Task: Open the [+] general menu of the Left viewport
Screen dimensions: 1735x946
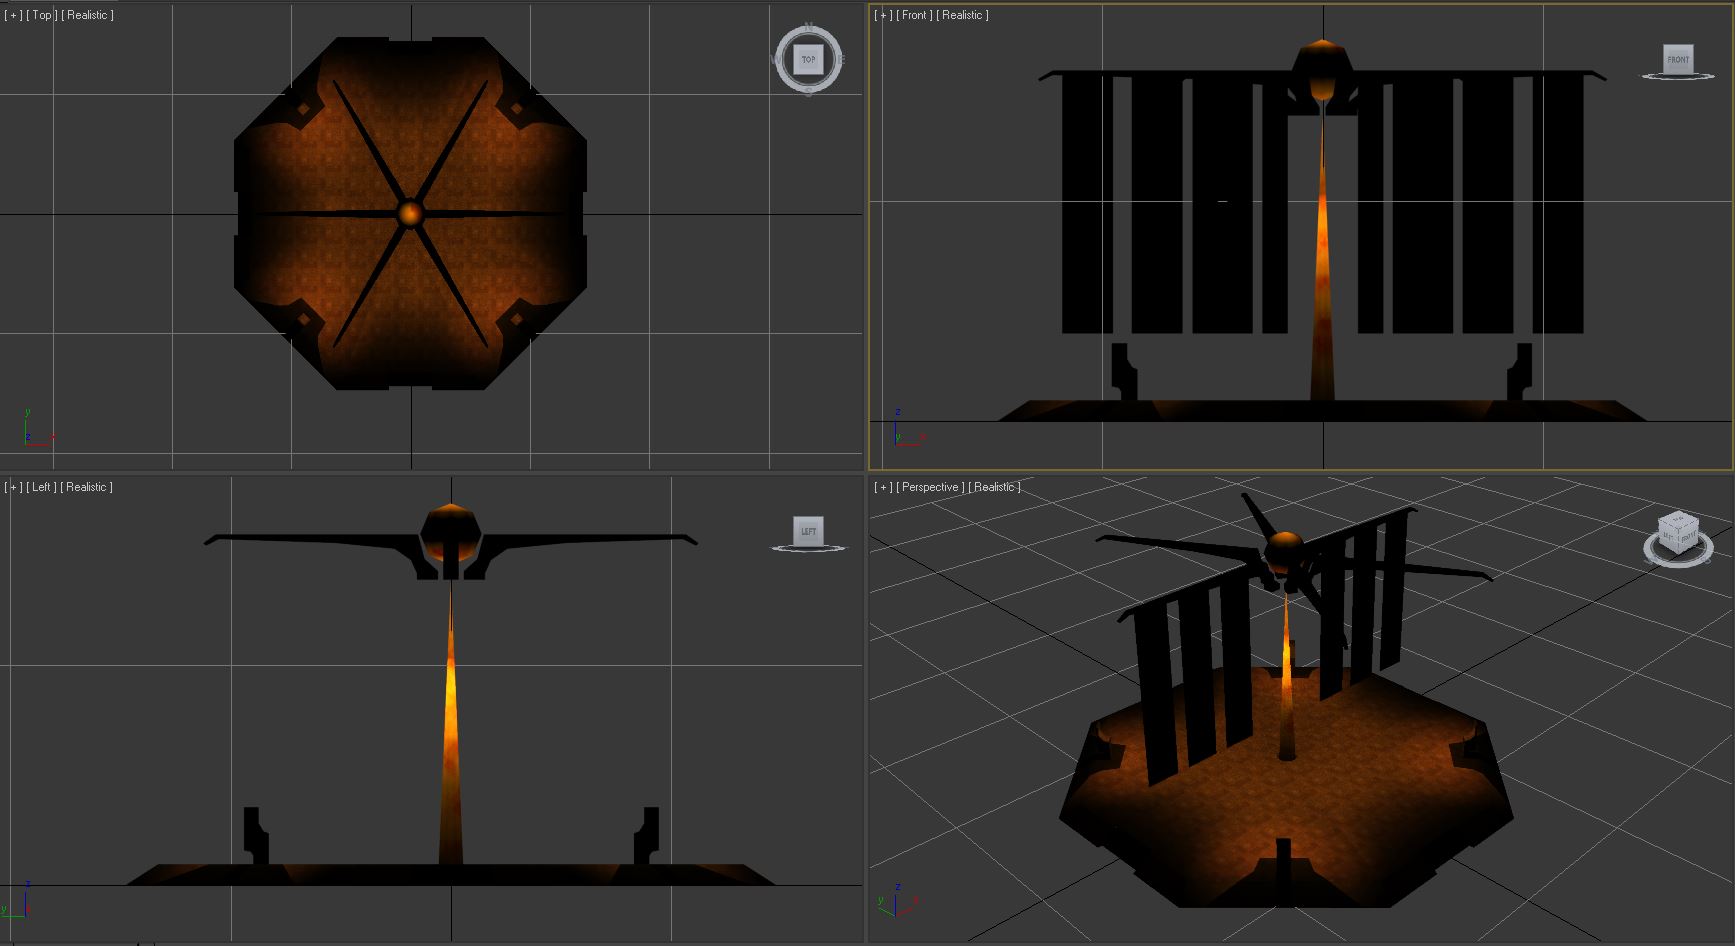Action: click(13, 487)
